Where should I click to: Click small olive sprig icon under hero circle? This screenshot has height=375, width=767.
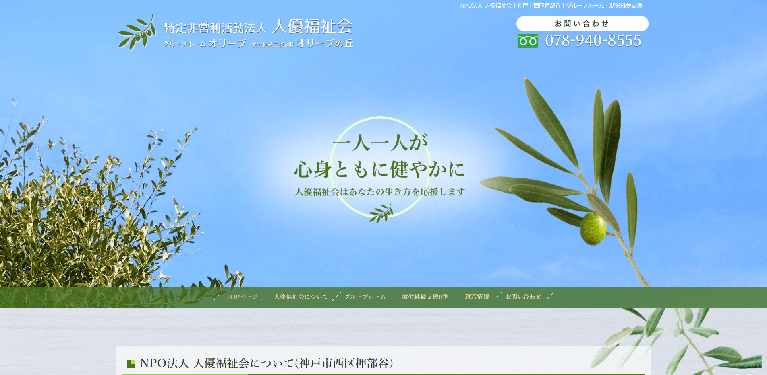pyautogui.click(x=381, y=213)
